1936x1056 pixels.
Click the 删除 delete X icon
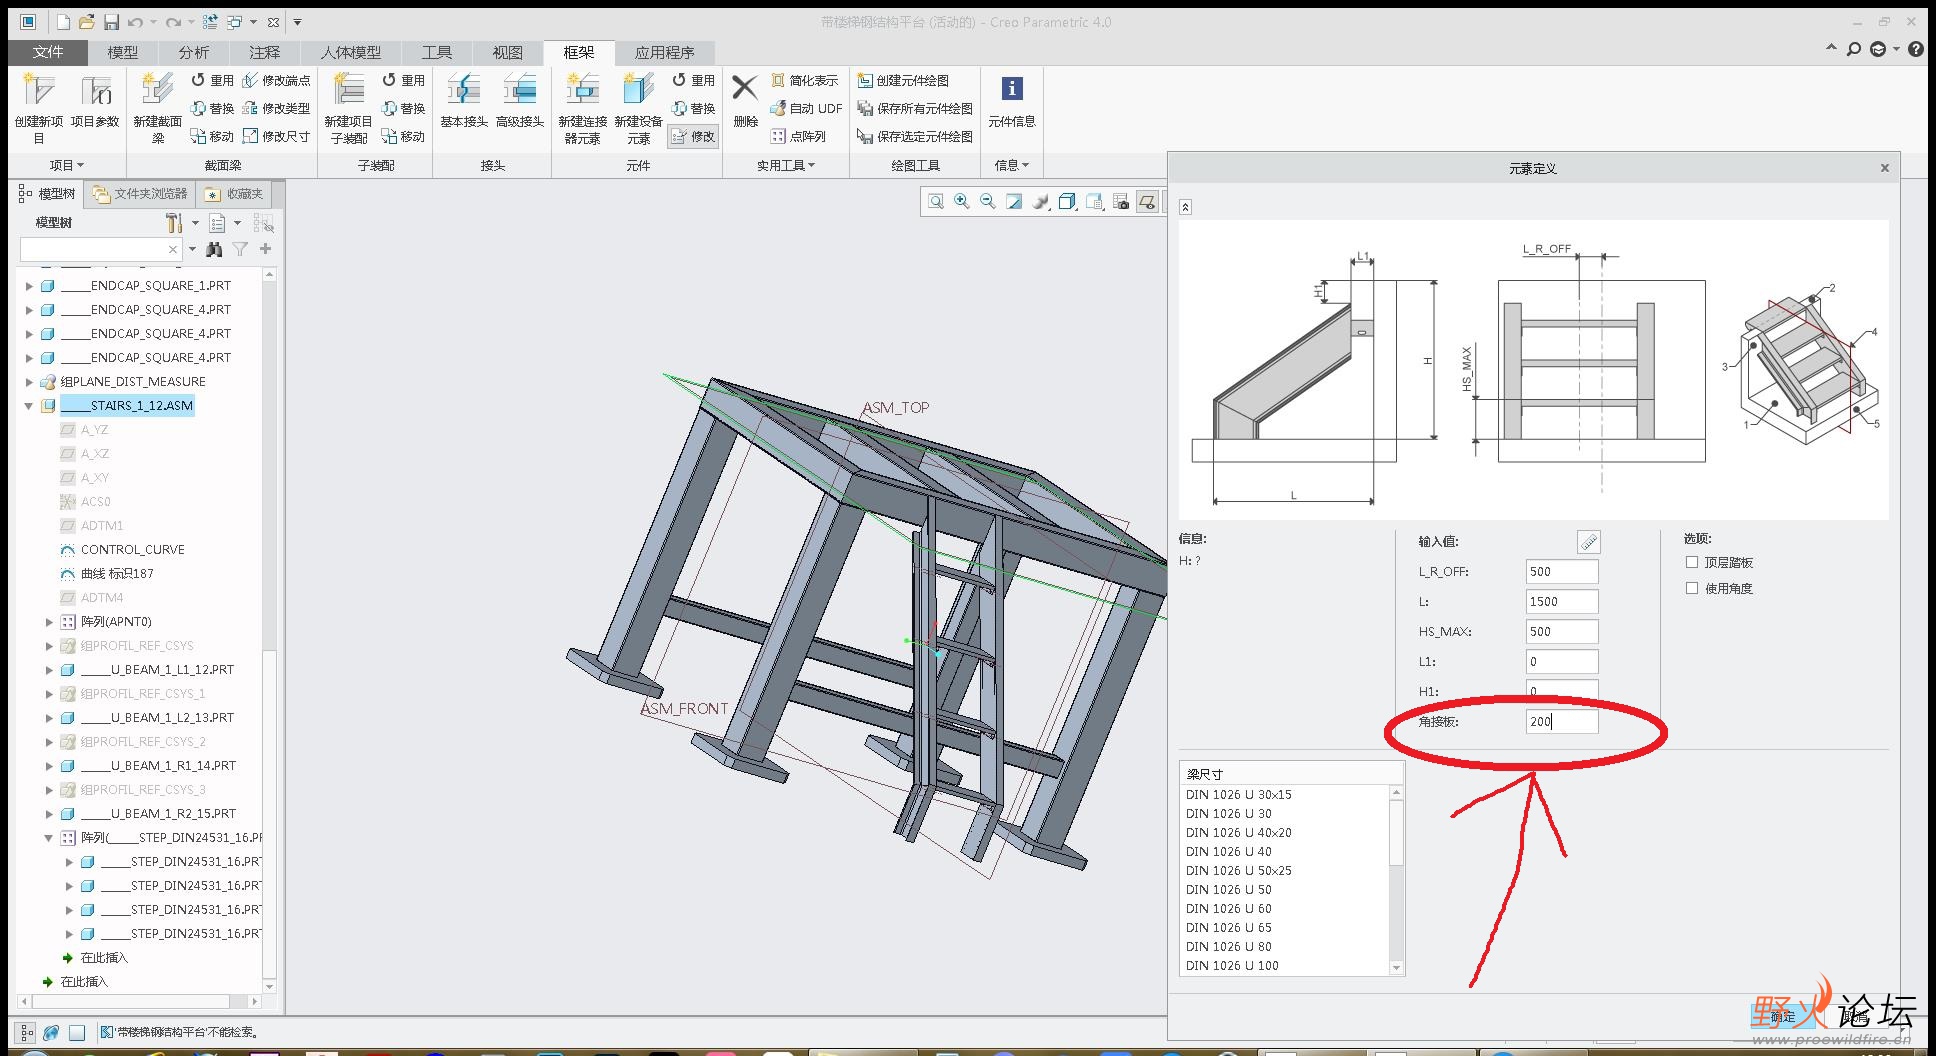pyautogui.click(x=745, y=101)
